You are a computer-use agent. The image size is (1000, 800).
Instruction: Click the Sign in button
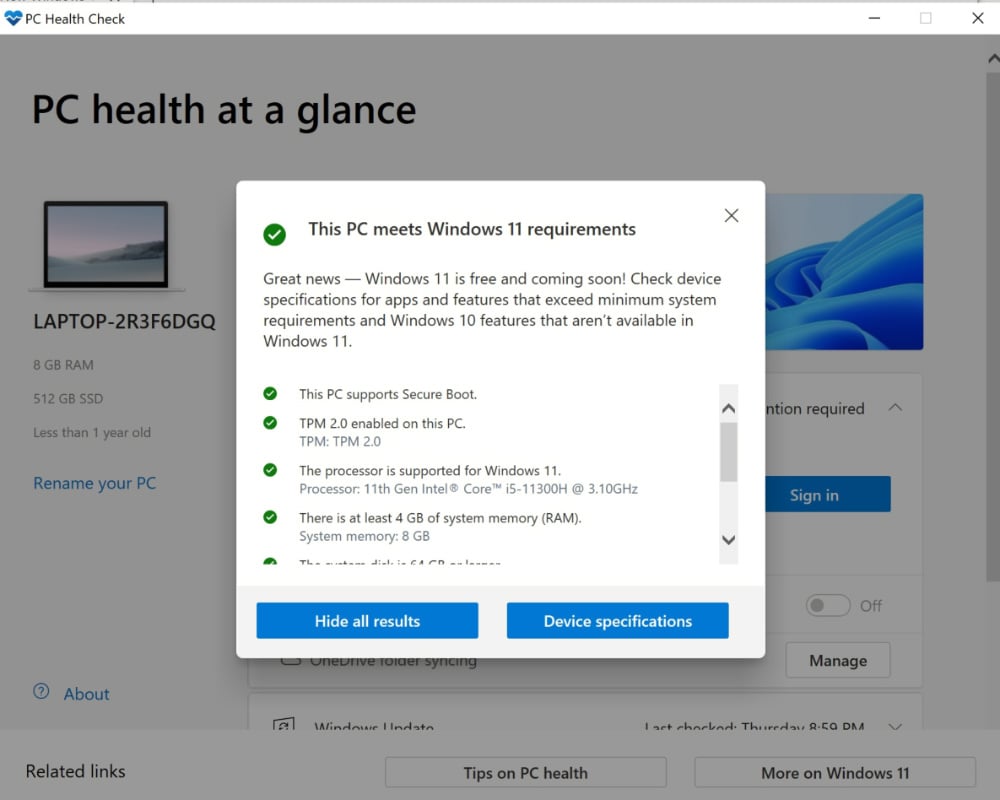point(828,494)
